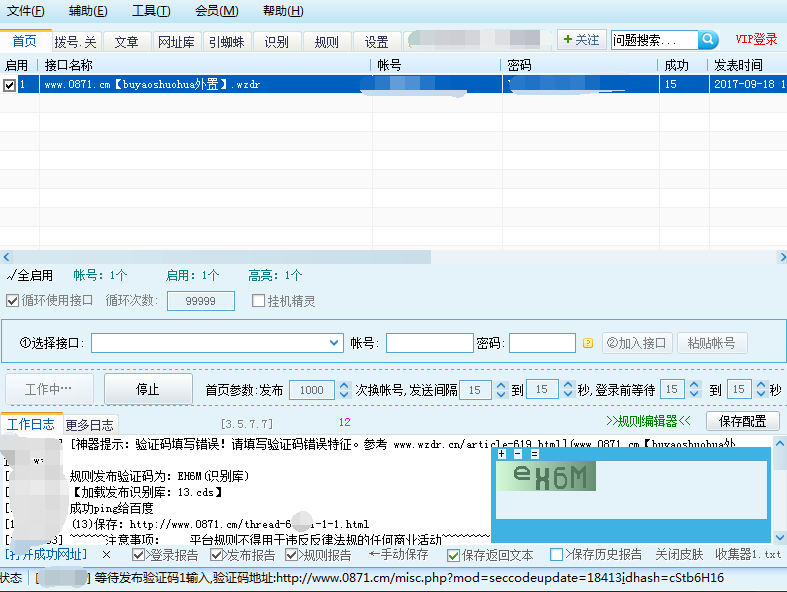Click the captcha panel equals reset icon
This screenshot has width=787, height=592.
point(535,454)
